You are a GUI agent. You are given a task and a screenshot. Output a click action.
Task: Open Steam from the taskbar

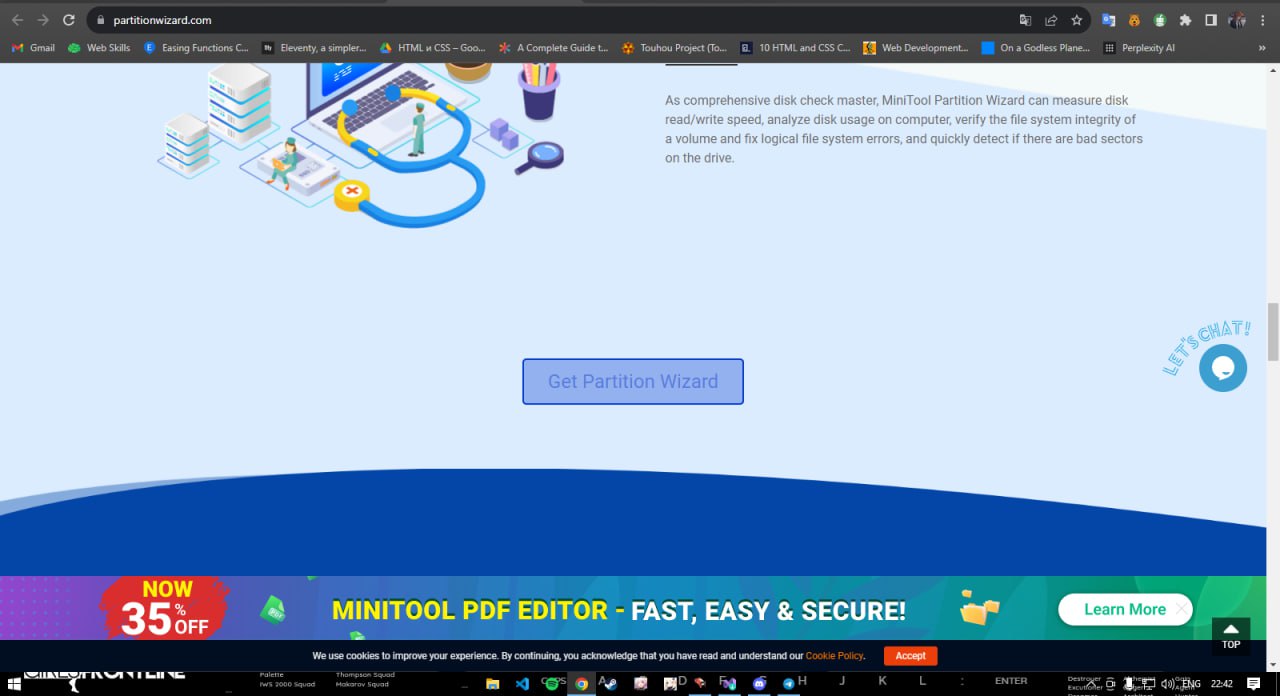611,684
